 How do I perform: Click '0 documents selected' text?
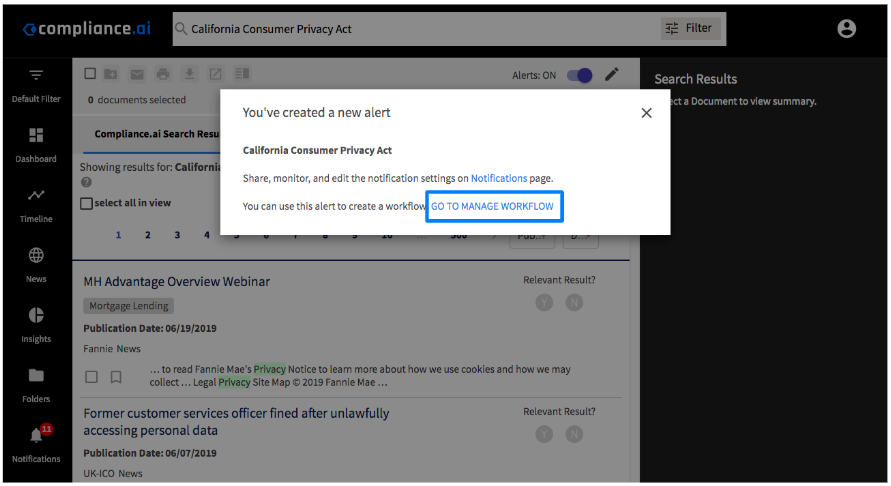point(137,100)
